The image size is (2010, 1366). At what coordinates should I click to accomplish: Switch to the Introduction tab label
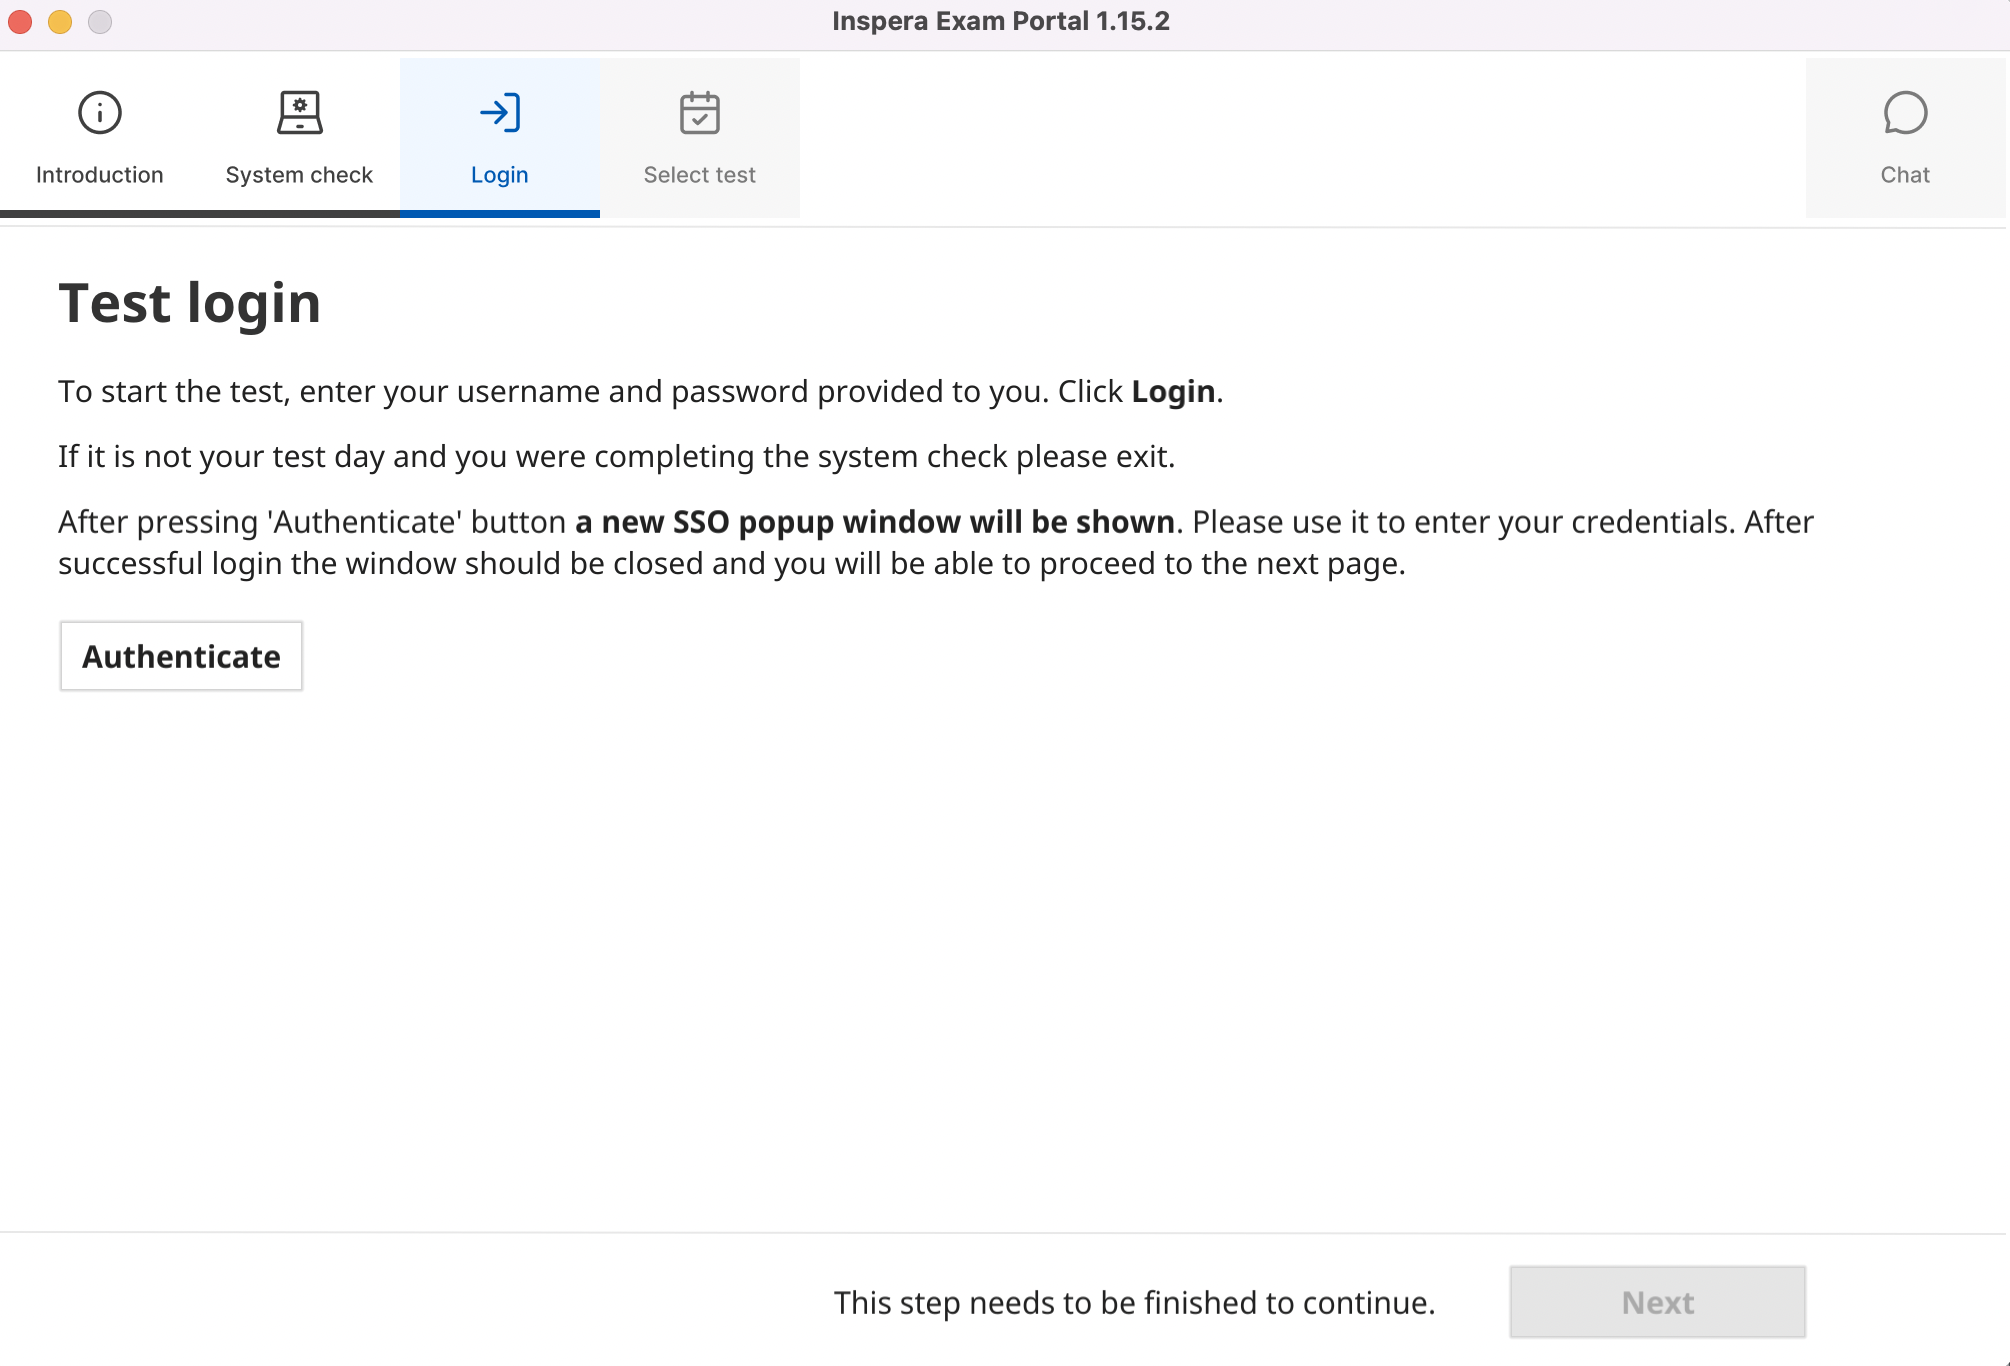pyautogui.click(x=99, y=175)
